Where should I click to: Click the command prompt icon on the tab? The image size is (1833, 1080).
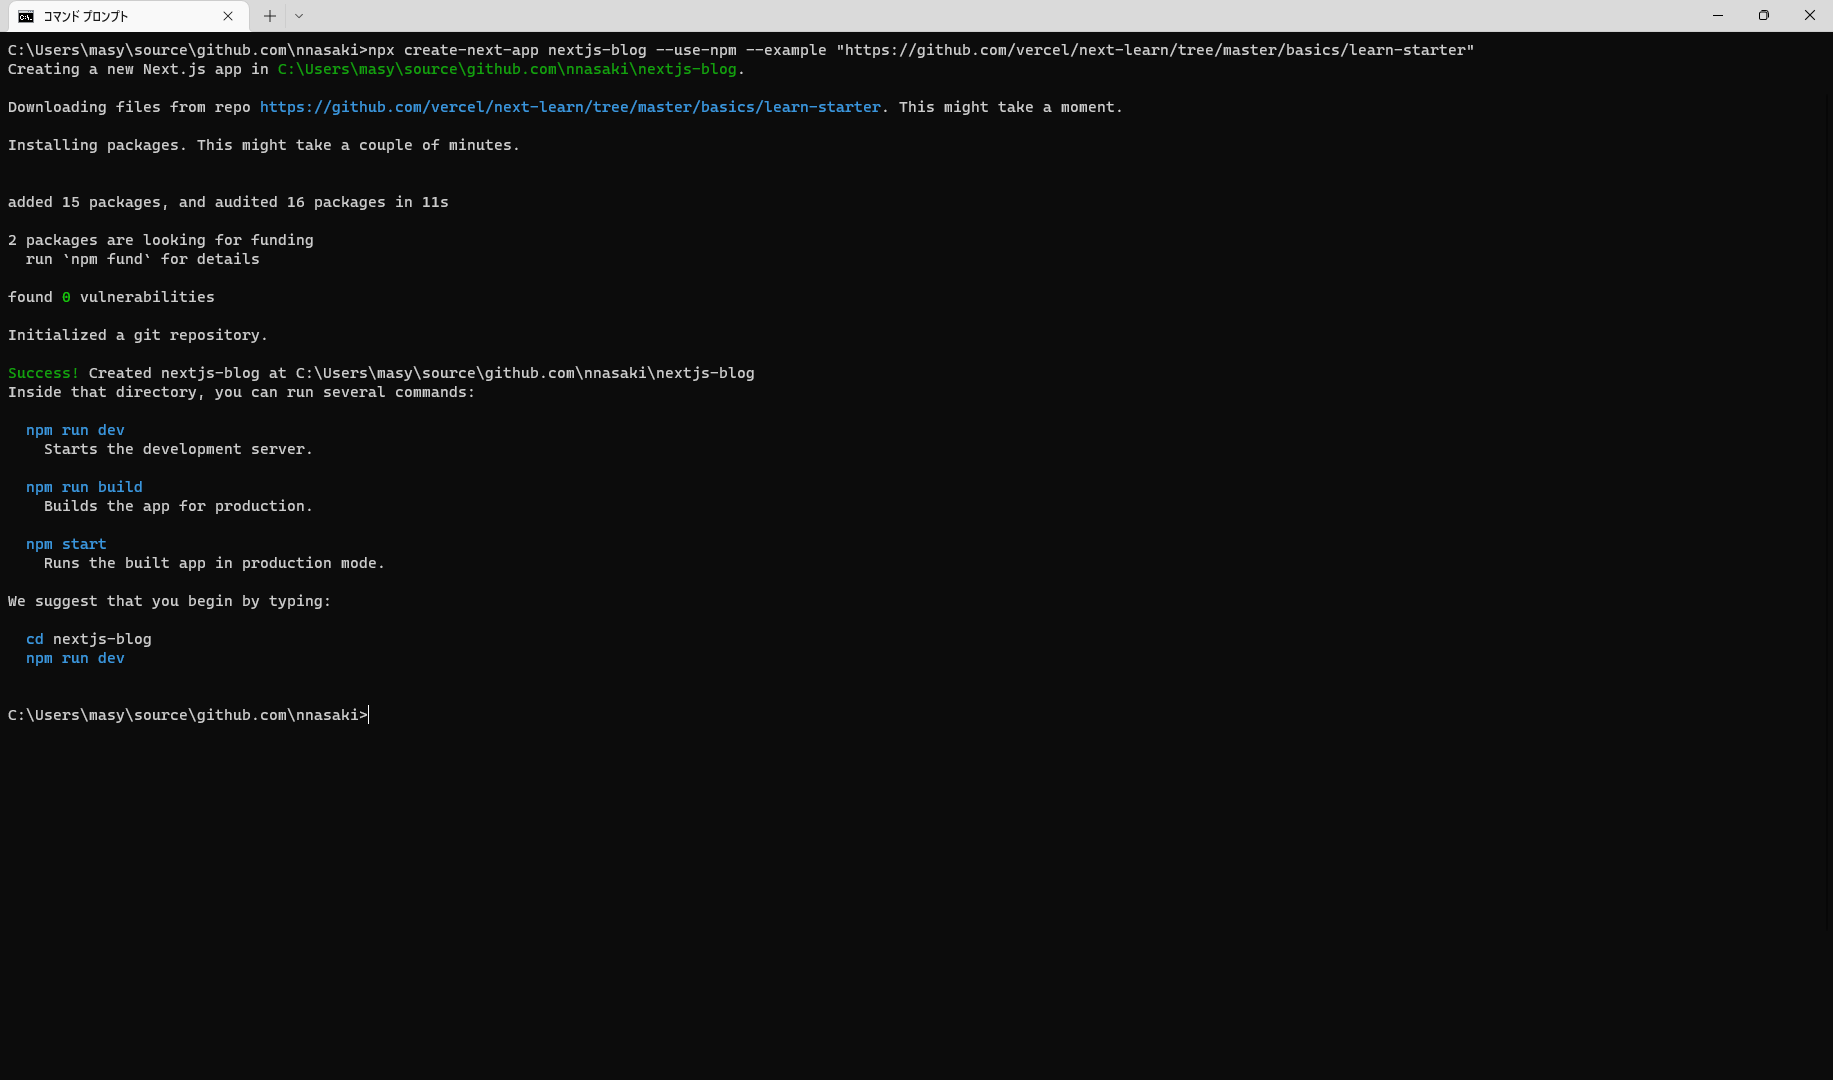coord(26,16)
